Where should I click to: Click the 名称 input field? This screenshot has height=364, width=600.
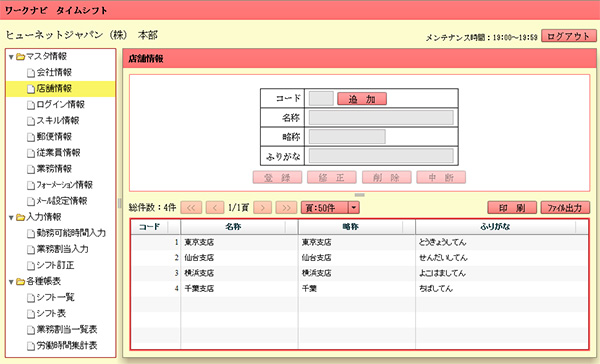[381, 118]
